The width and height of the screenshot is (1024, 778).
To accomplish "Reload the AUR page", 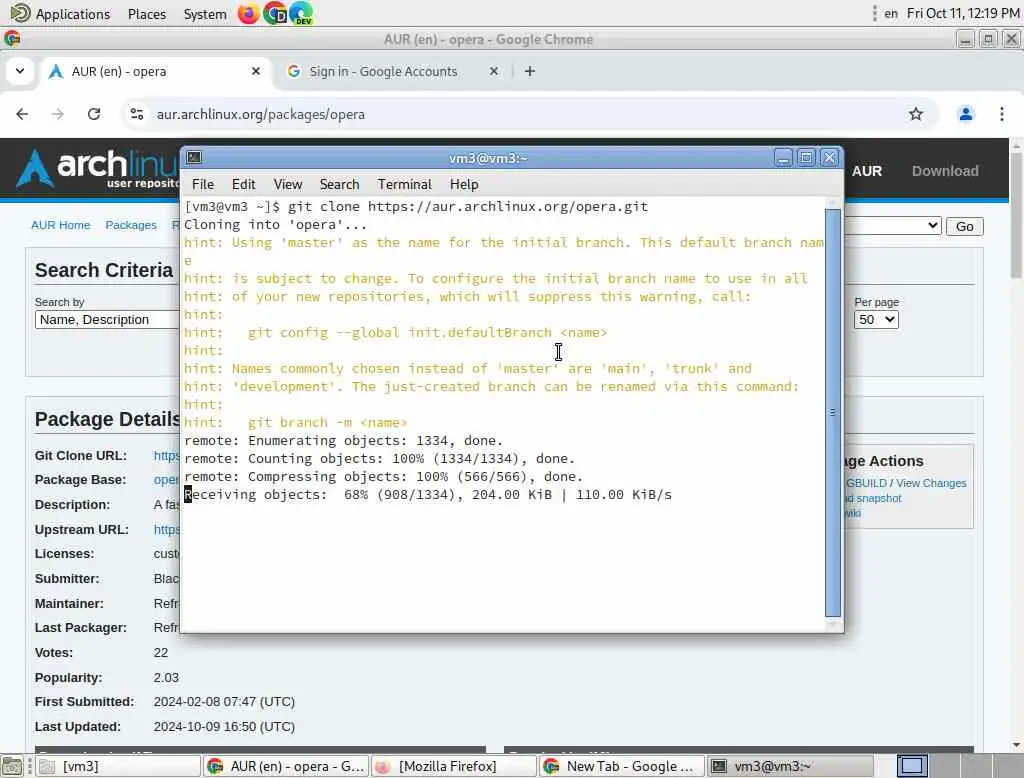I will click(x=94, y=114).
